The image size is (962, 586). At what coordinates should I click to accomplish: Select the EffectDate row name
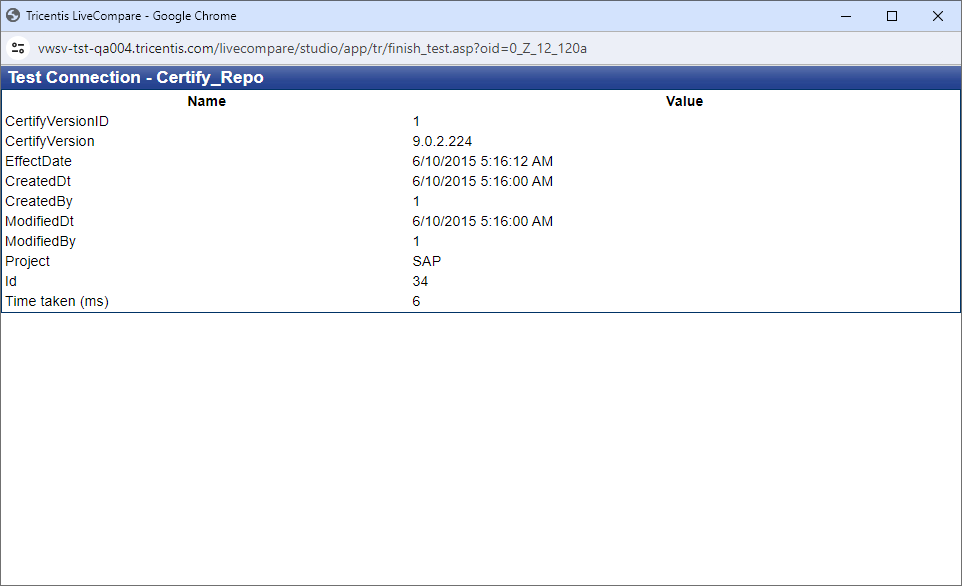pos(38,161)
